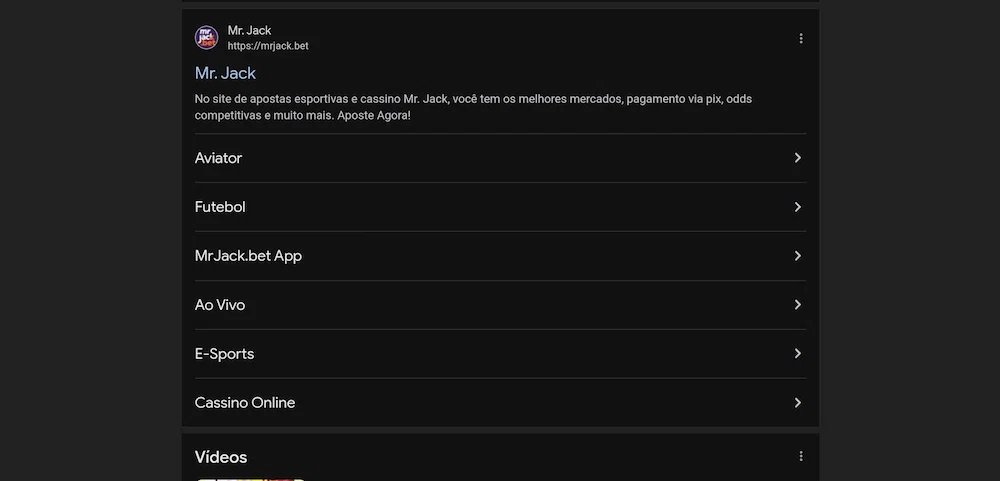
Task: Open the Futebol sitelink
Action: click(x=500, y=207)
